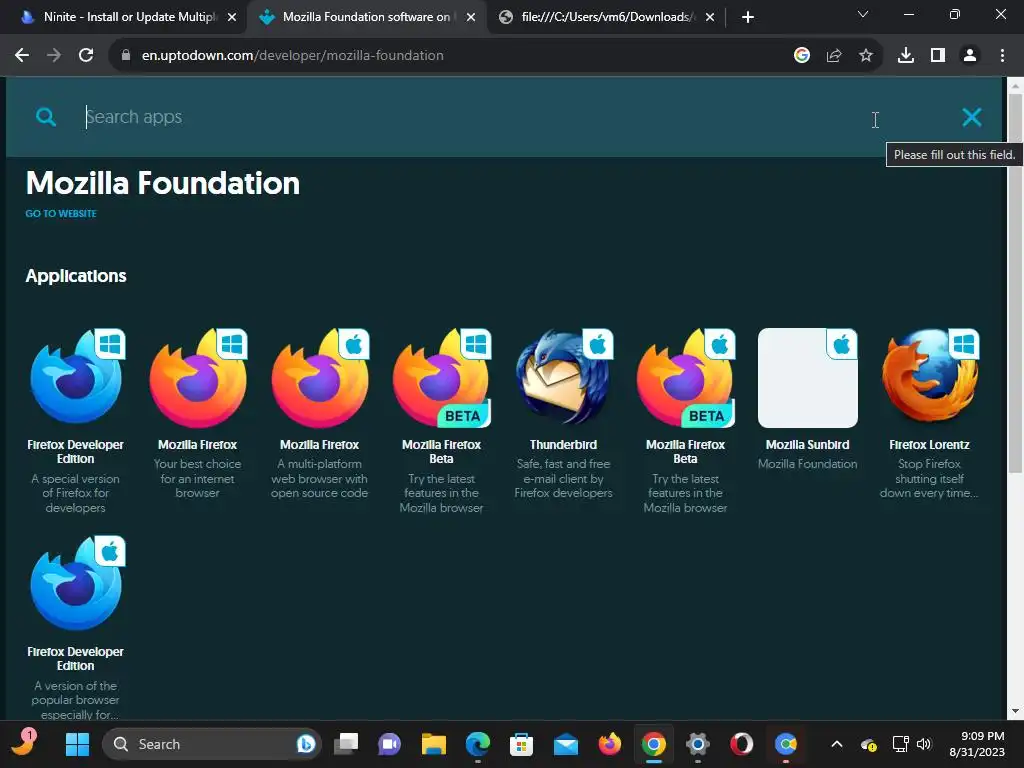
Task: Open Microsoft Store from taskbar
Action: [521, 744]
